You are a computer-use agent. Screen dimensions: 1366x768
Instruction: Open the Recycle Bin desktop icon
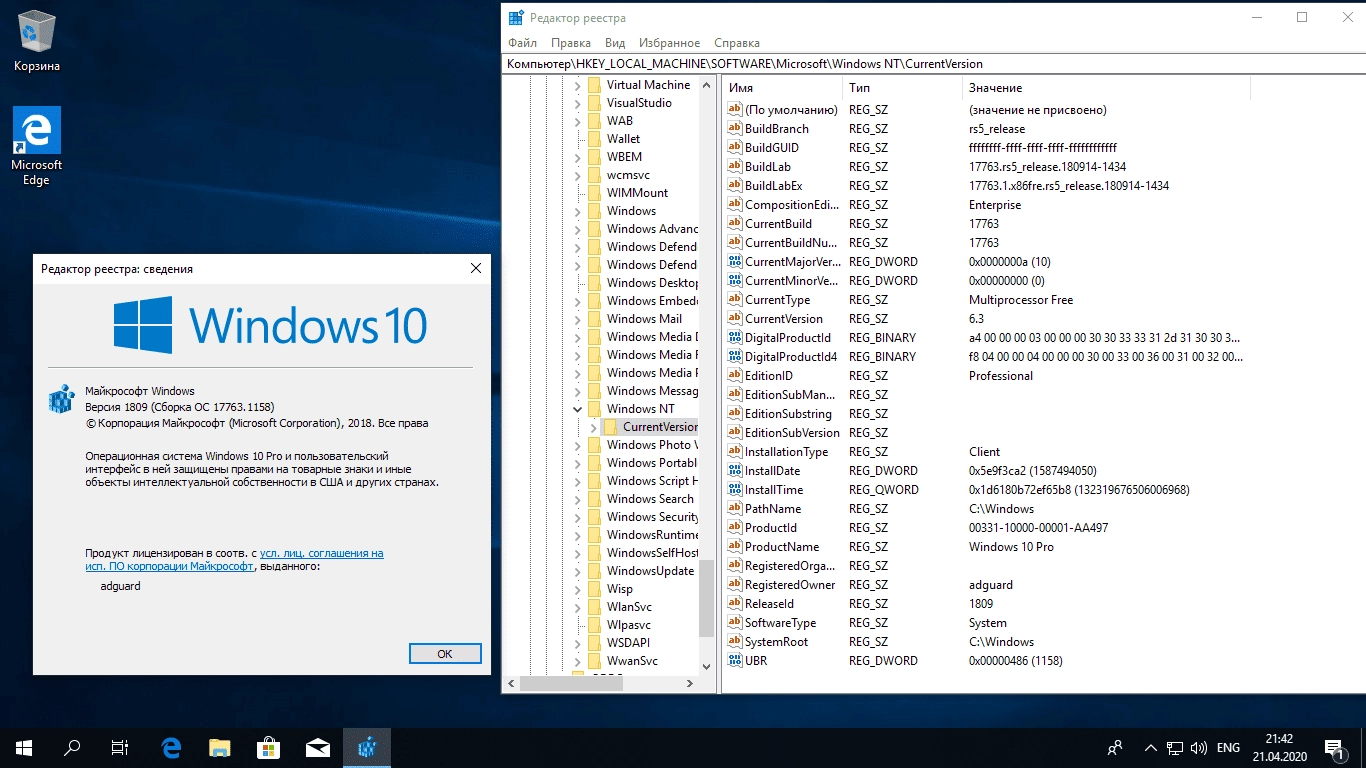coord(37,42)
